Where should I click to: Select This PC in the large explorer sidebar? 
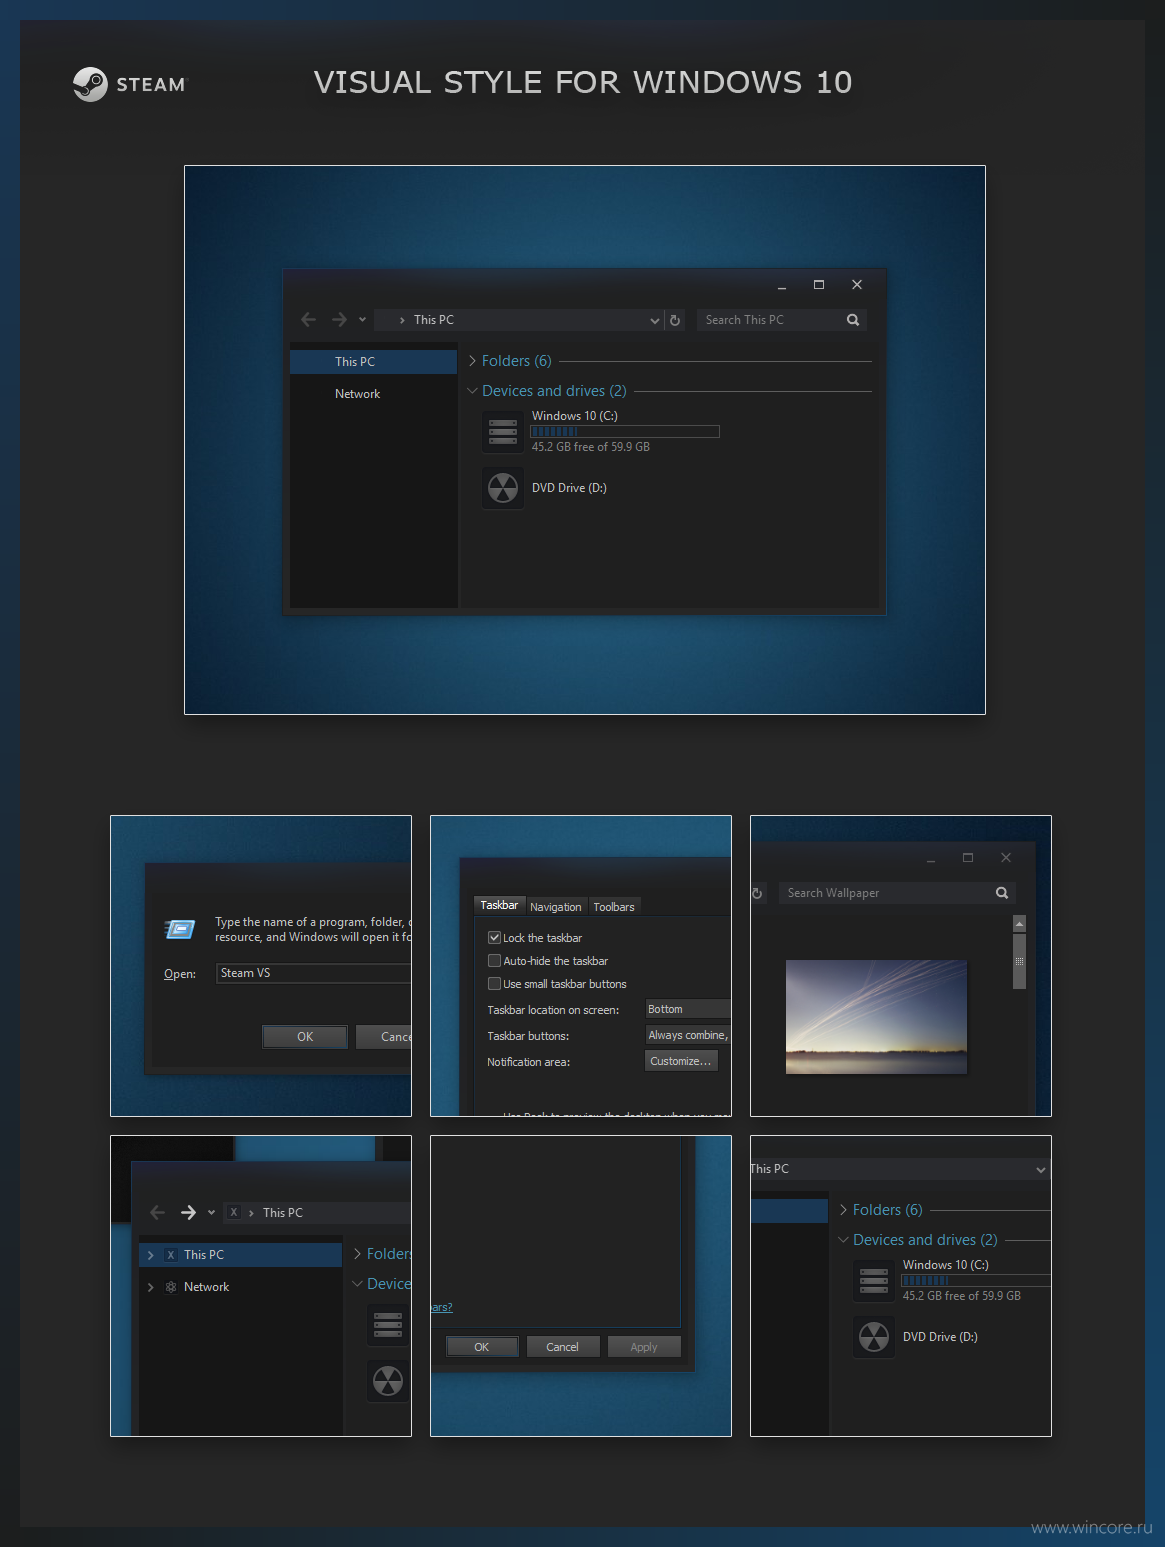click(373, 362)
